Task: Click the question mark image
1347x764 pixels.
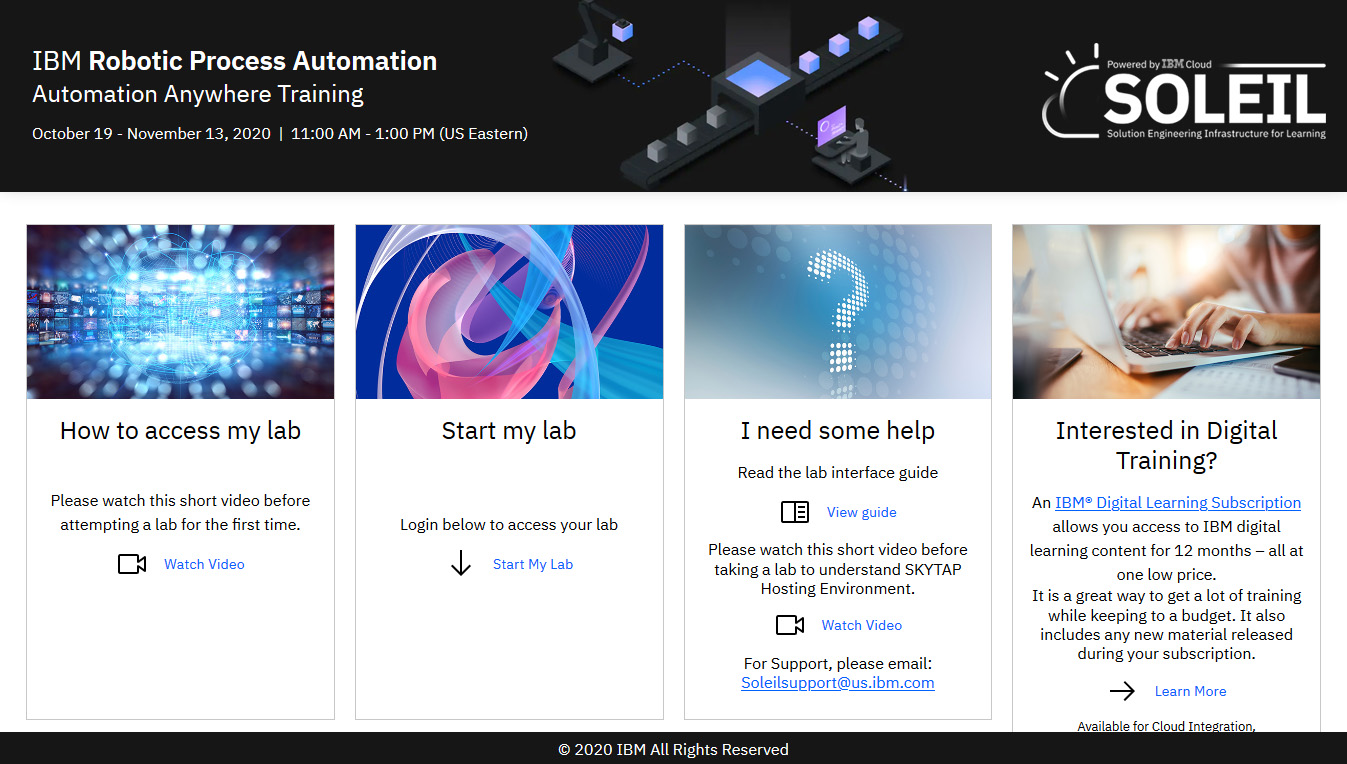Action: click(838, 312)
